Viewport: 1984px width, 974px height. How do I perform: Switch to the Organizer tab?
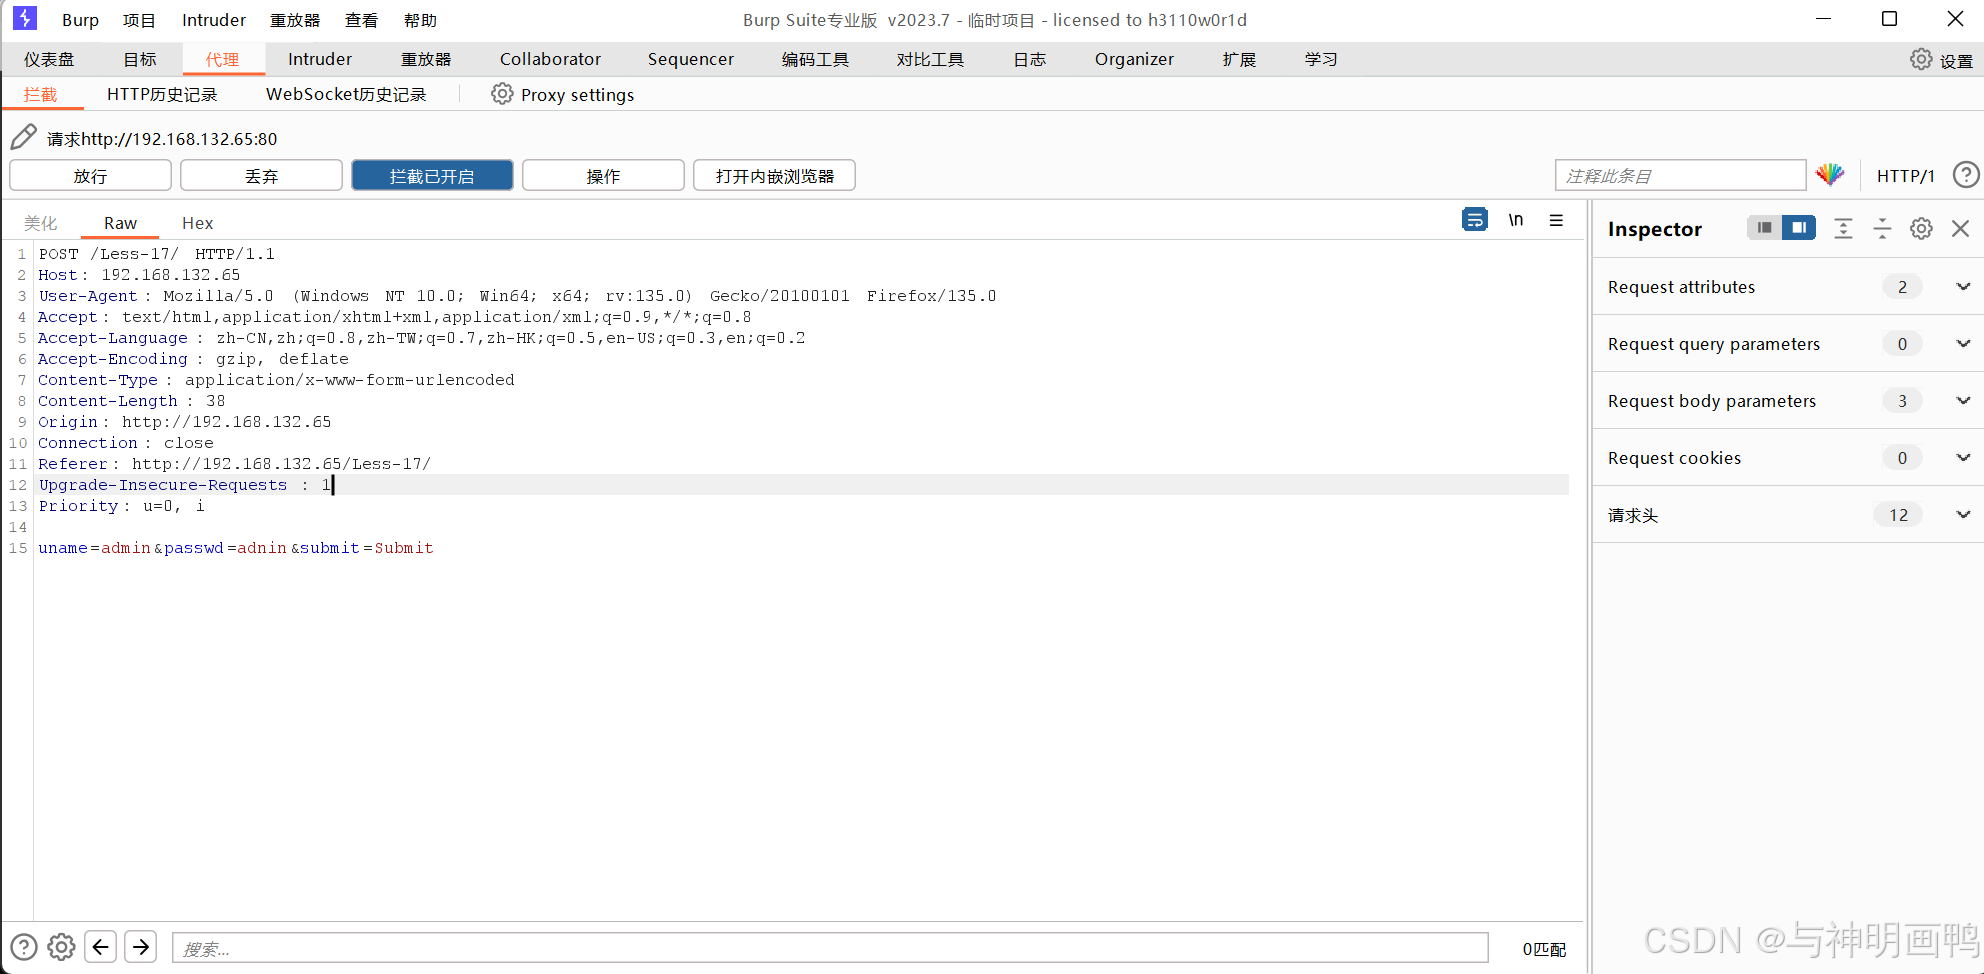1134,59
